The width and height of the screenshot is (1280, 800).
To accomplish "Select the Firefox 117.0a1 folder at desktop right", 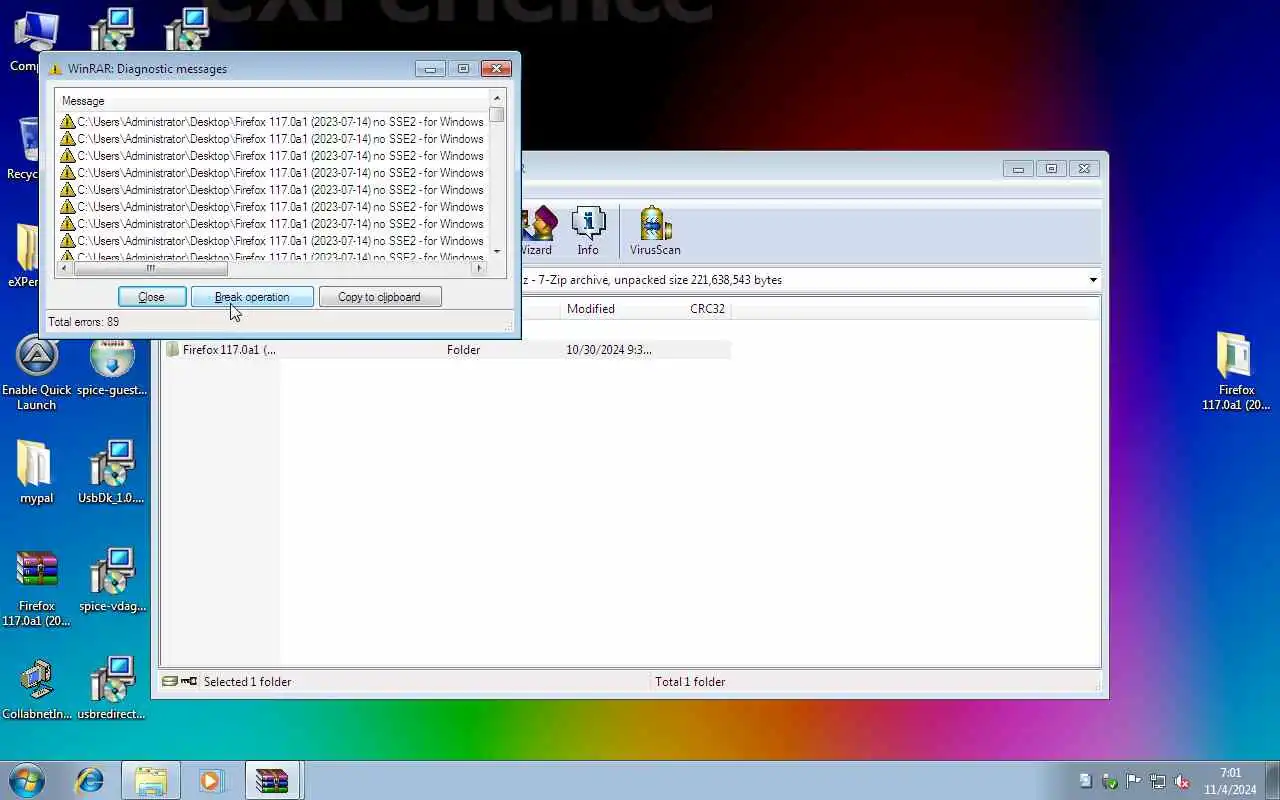I will coord(1236,370).
